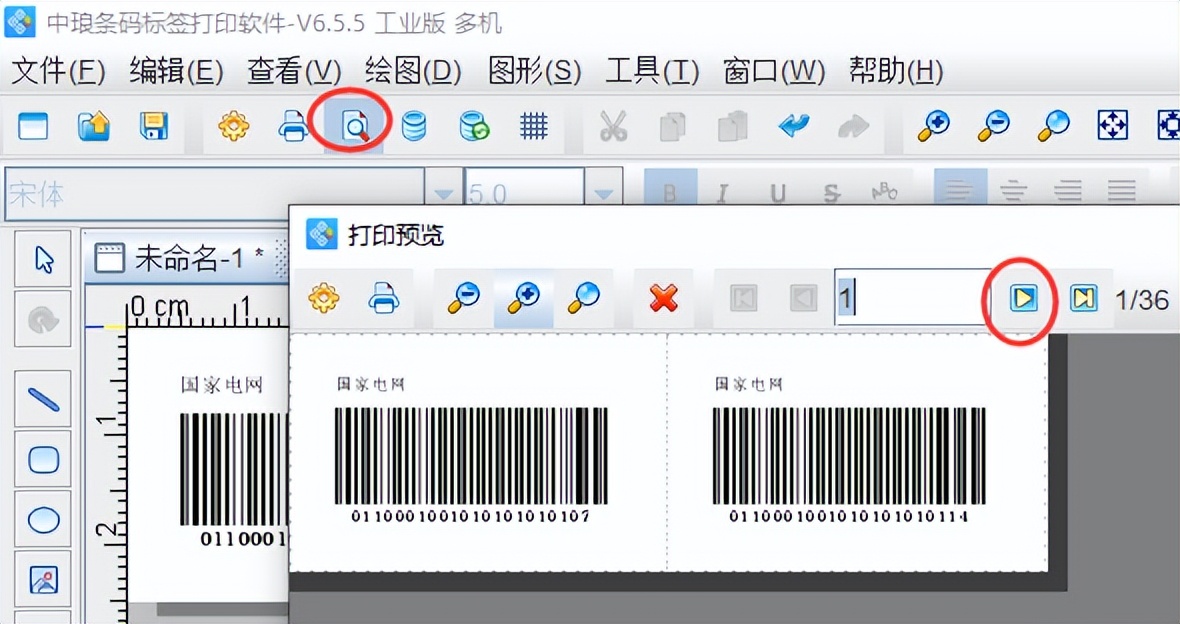Viewport: 1180px width, 624px height.
Task: Save the document with the floppy disk icon
Action: tap(154, 126)
